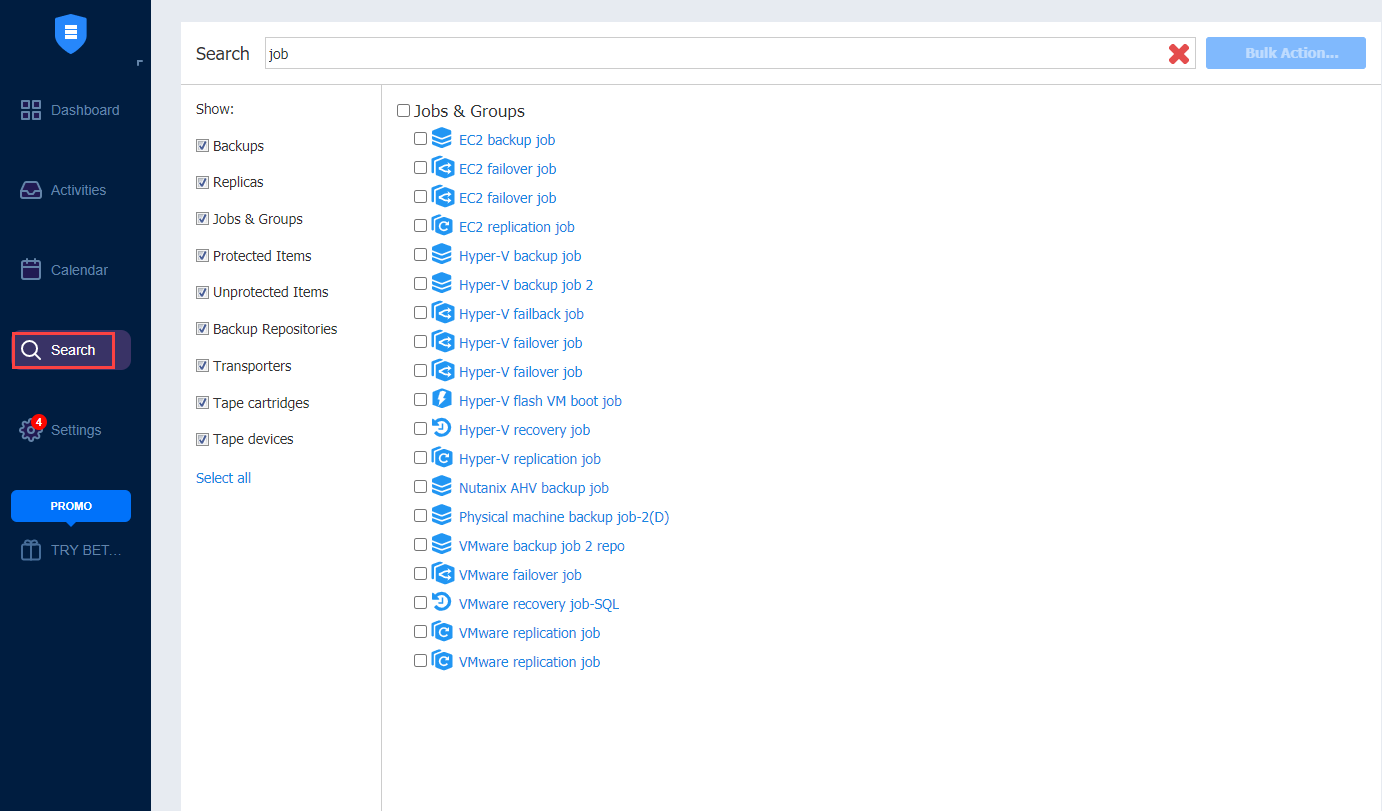Image resolution: width=1382 pixels, height=811 pixels.
Task: Tick the Hyper-V backup job checkbox
Action: 420,255
